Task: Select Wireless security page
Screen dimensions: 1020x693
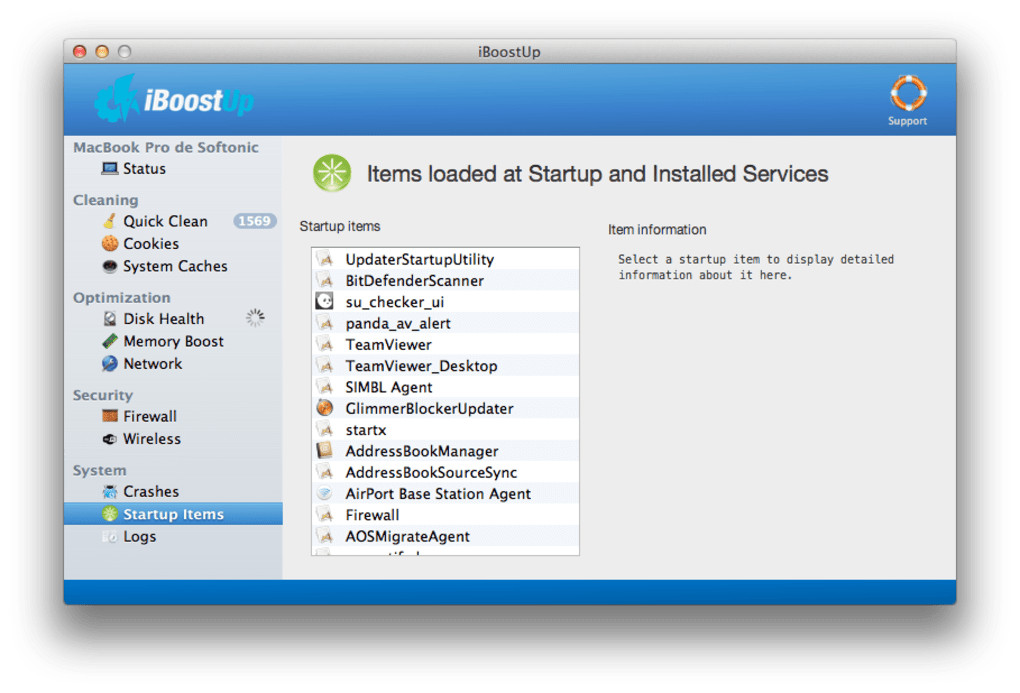Action: [x=173, y=439]
